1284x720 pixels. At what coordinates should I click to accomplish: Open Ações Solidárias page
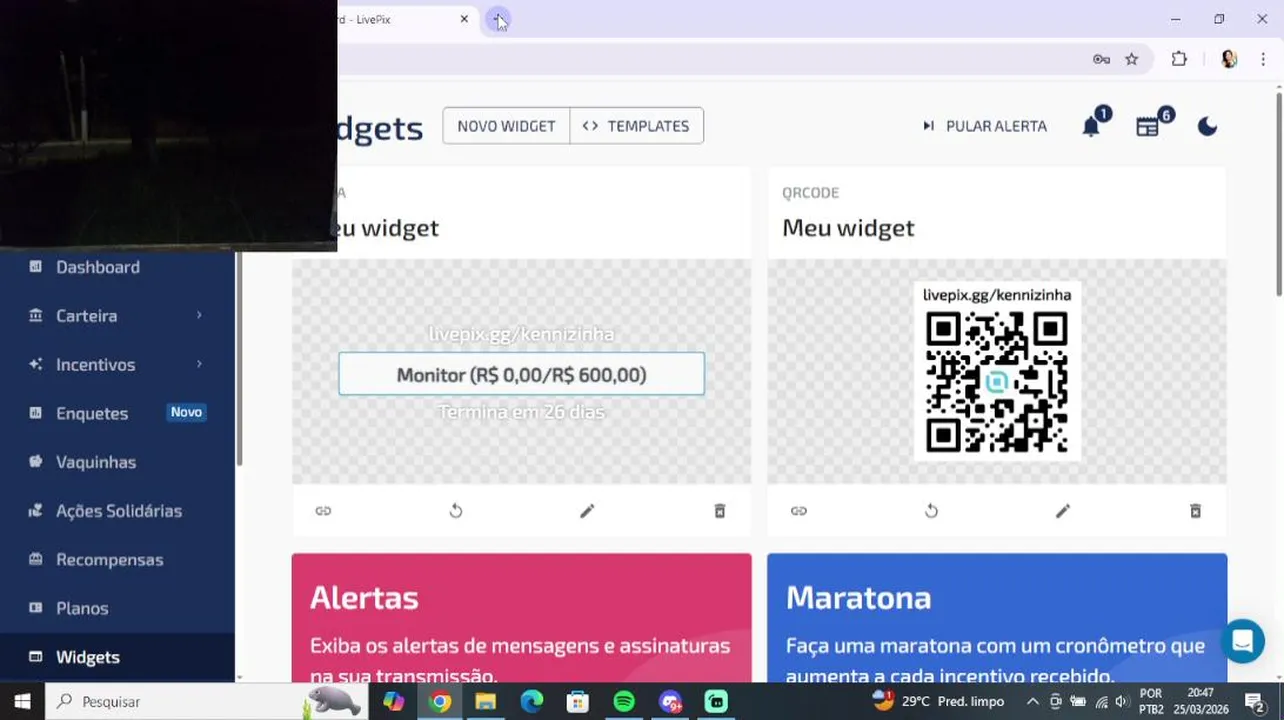(119, 511)
